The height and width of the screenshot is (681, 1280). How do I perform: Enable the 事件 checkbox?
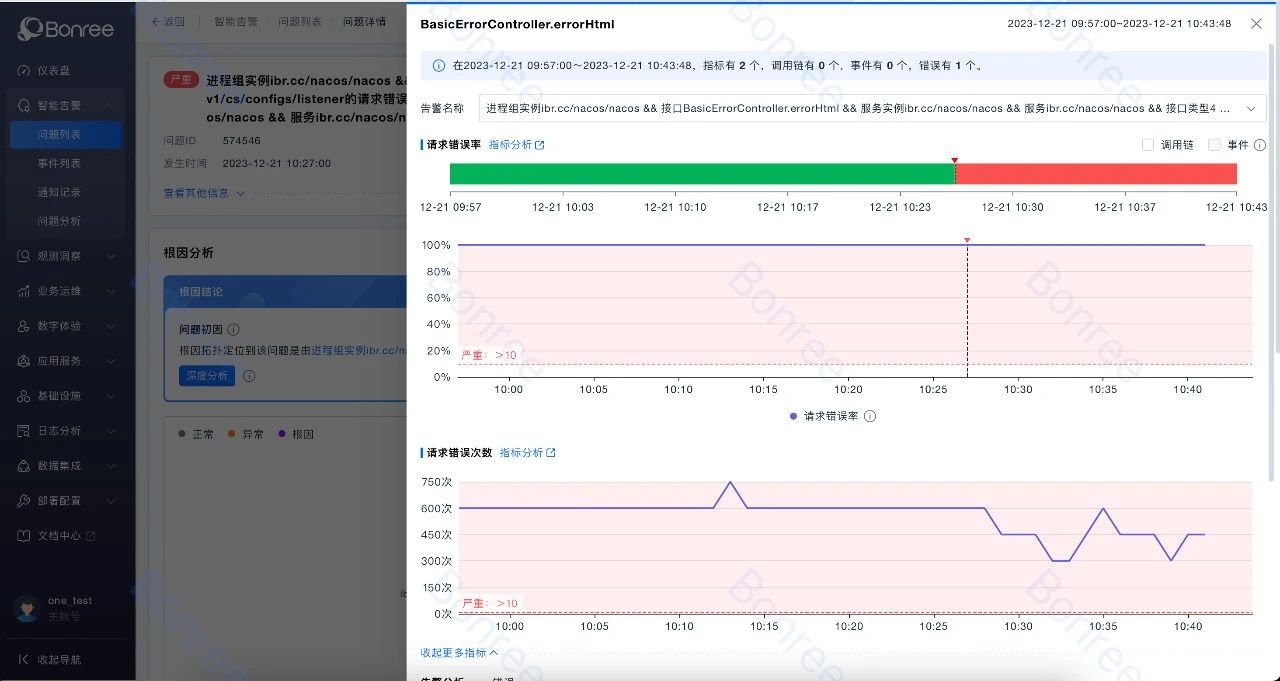1214,145
